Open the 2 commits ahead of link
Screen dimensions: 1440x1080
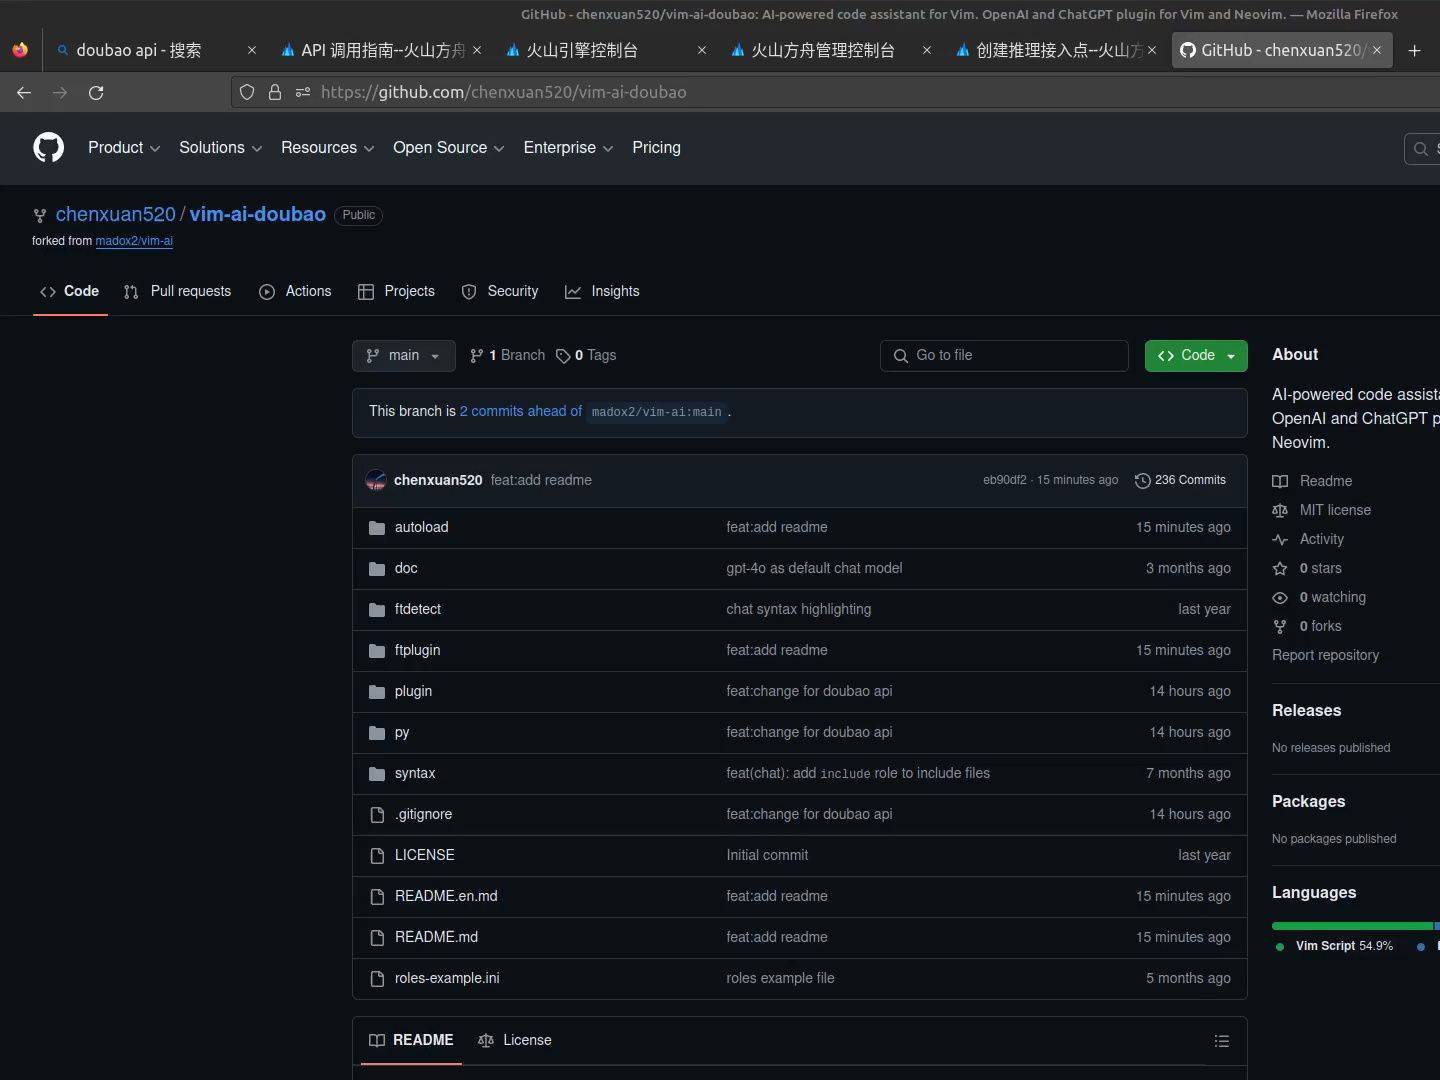[x=520, y=411]
